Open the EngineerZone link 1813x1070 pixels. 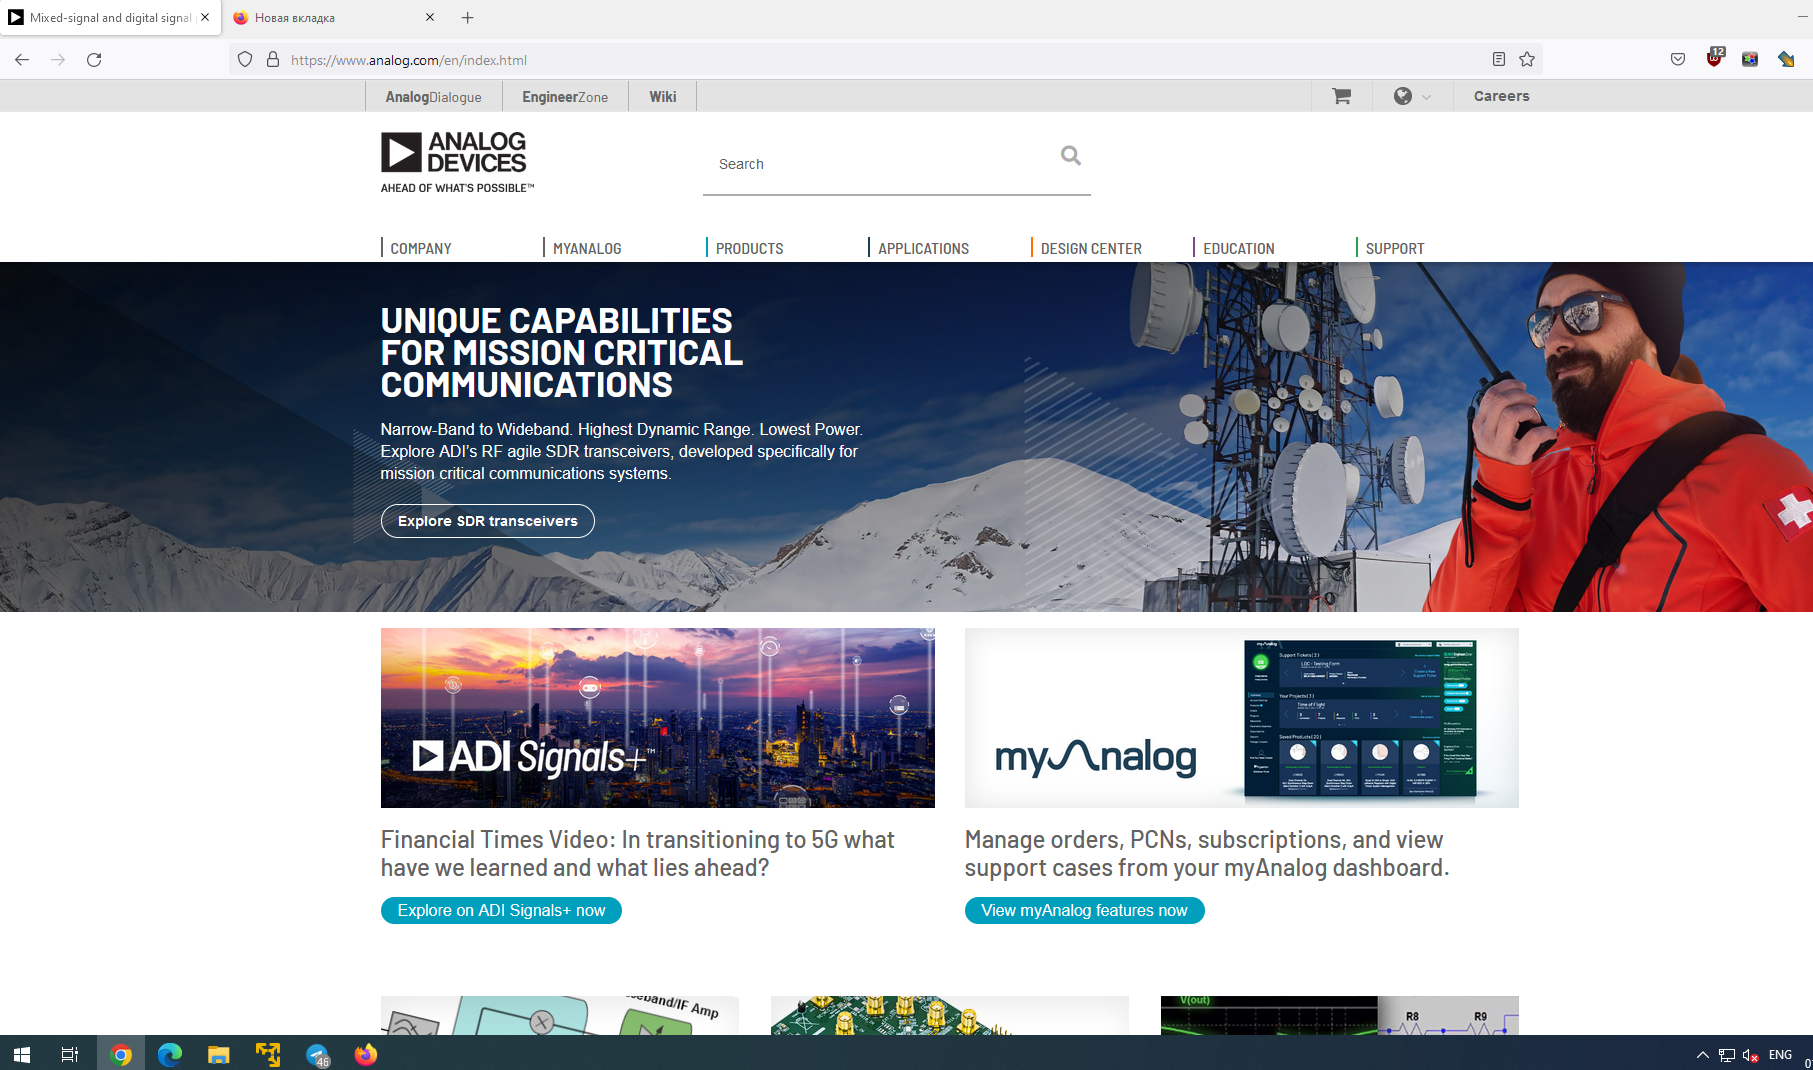click(x=565, y=97)
